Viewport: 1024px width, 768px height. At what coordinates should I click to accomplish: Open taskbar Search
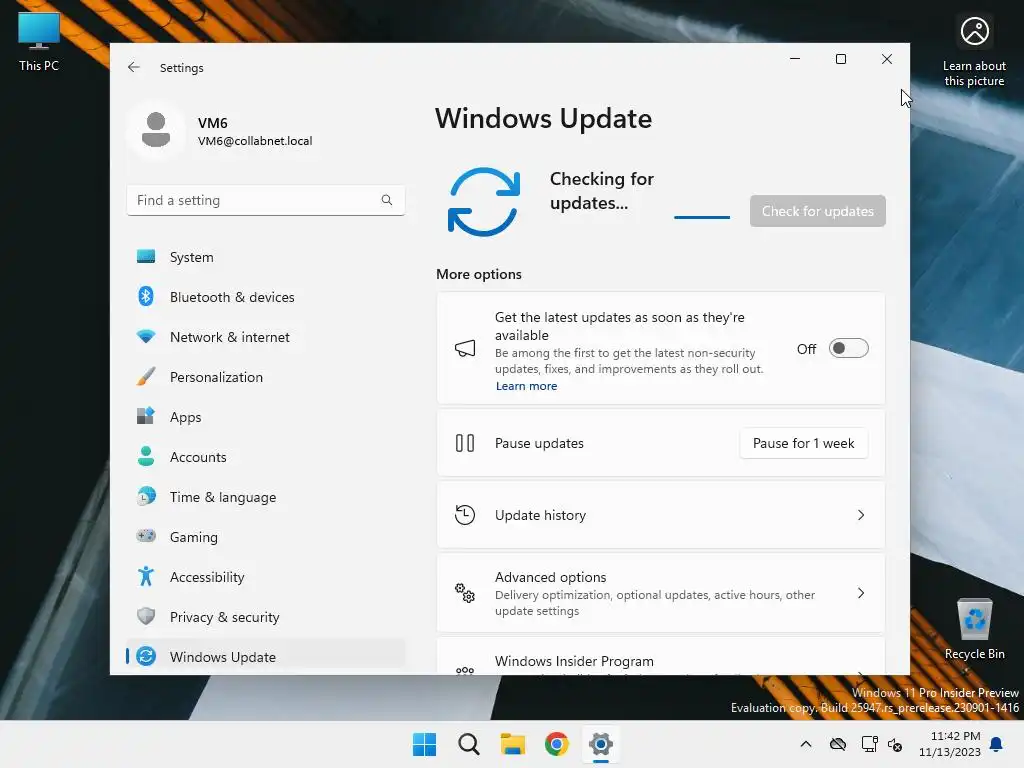coord(468,744)
